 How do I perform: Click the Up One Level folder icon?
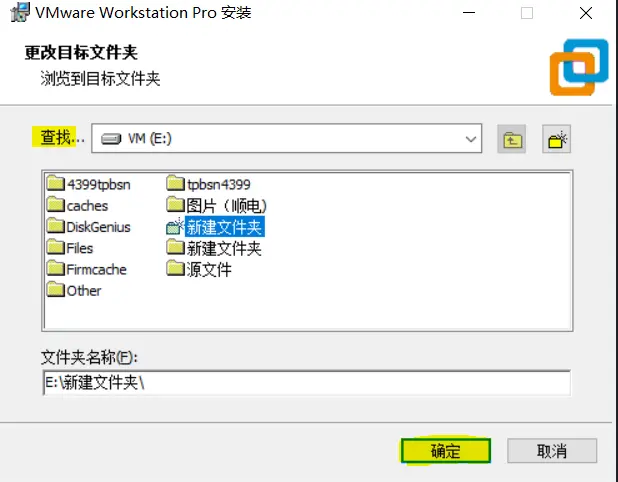point(511,139)
